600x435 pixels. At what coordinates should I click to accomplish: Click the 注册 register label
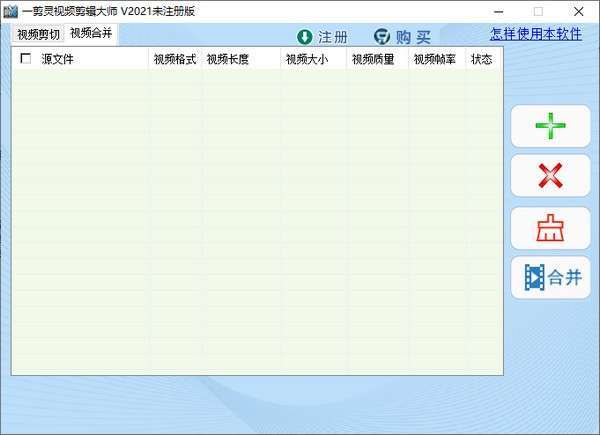point(333,37)
